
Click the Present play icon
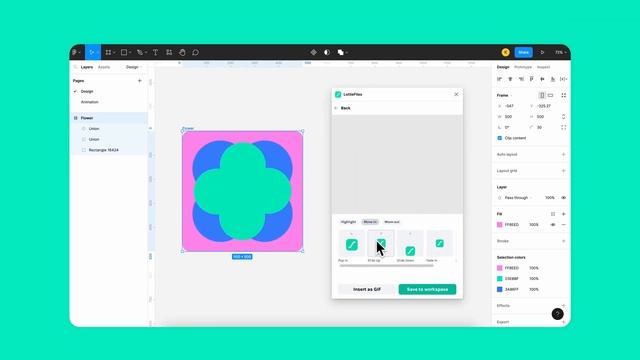(x=542, y=52)
